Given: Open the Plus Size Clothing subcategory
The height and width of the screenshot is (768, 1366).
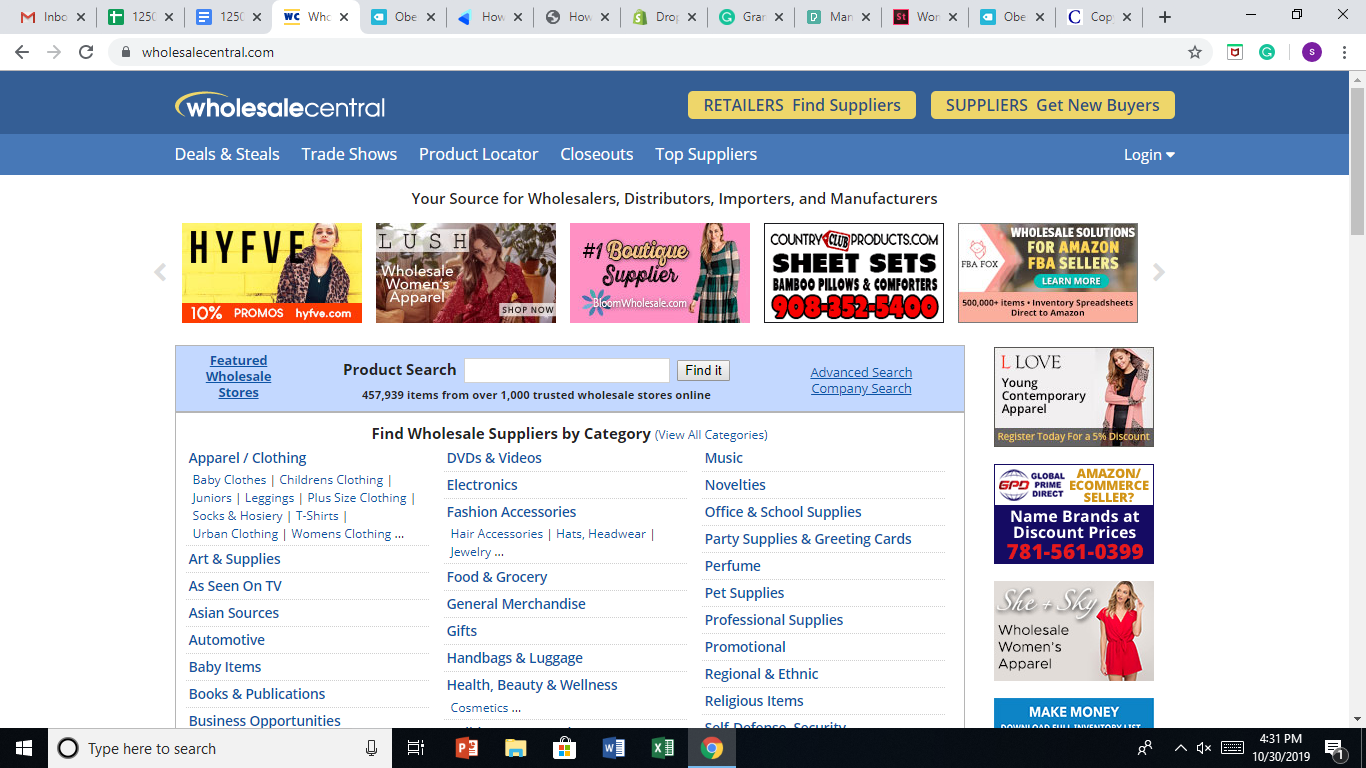Looking at the screenshot, I should pos(357,498).
